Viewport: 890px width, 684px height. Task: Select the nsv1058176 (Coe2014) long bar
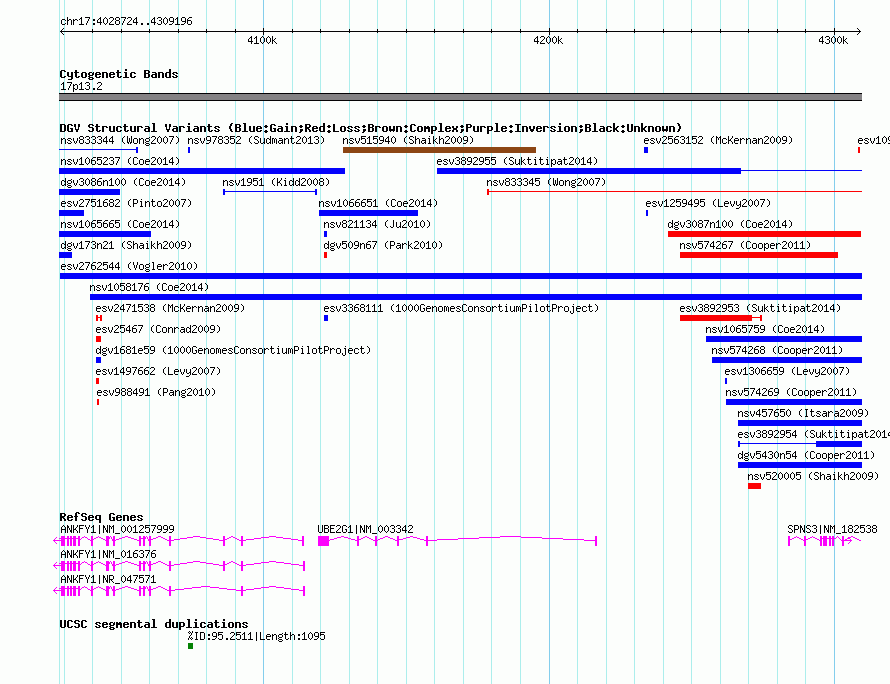(x=476, y=297)
